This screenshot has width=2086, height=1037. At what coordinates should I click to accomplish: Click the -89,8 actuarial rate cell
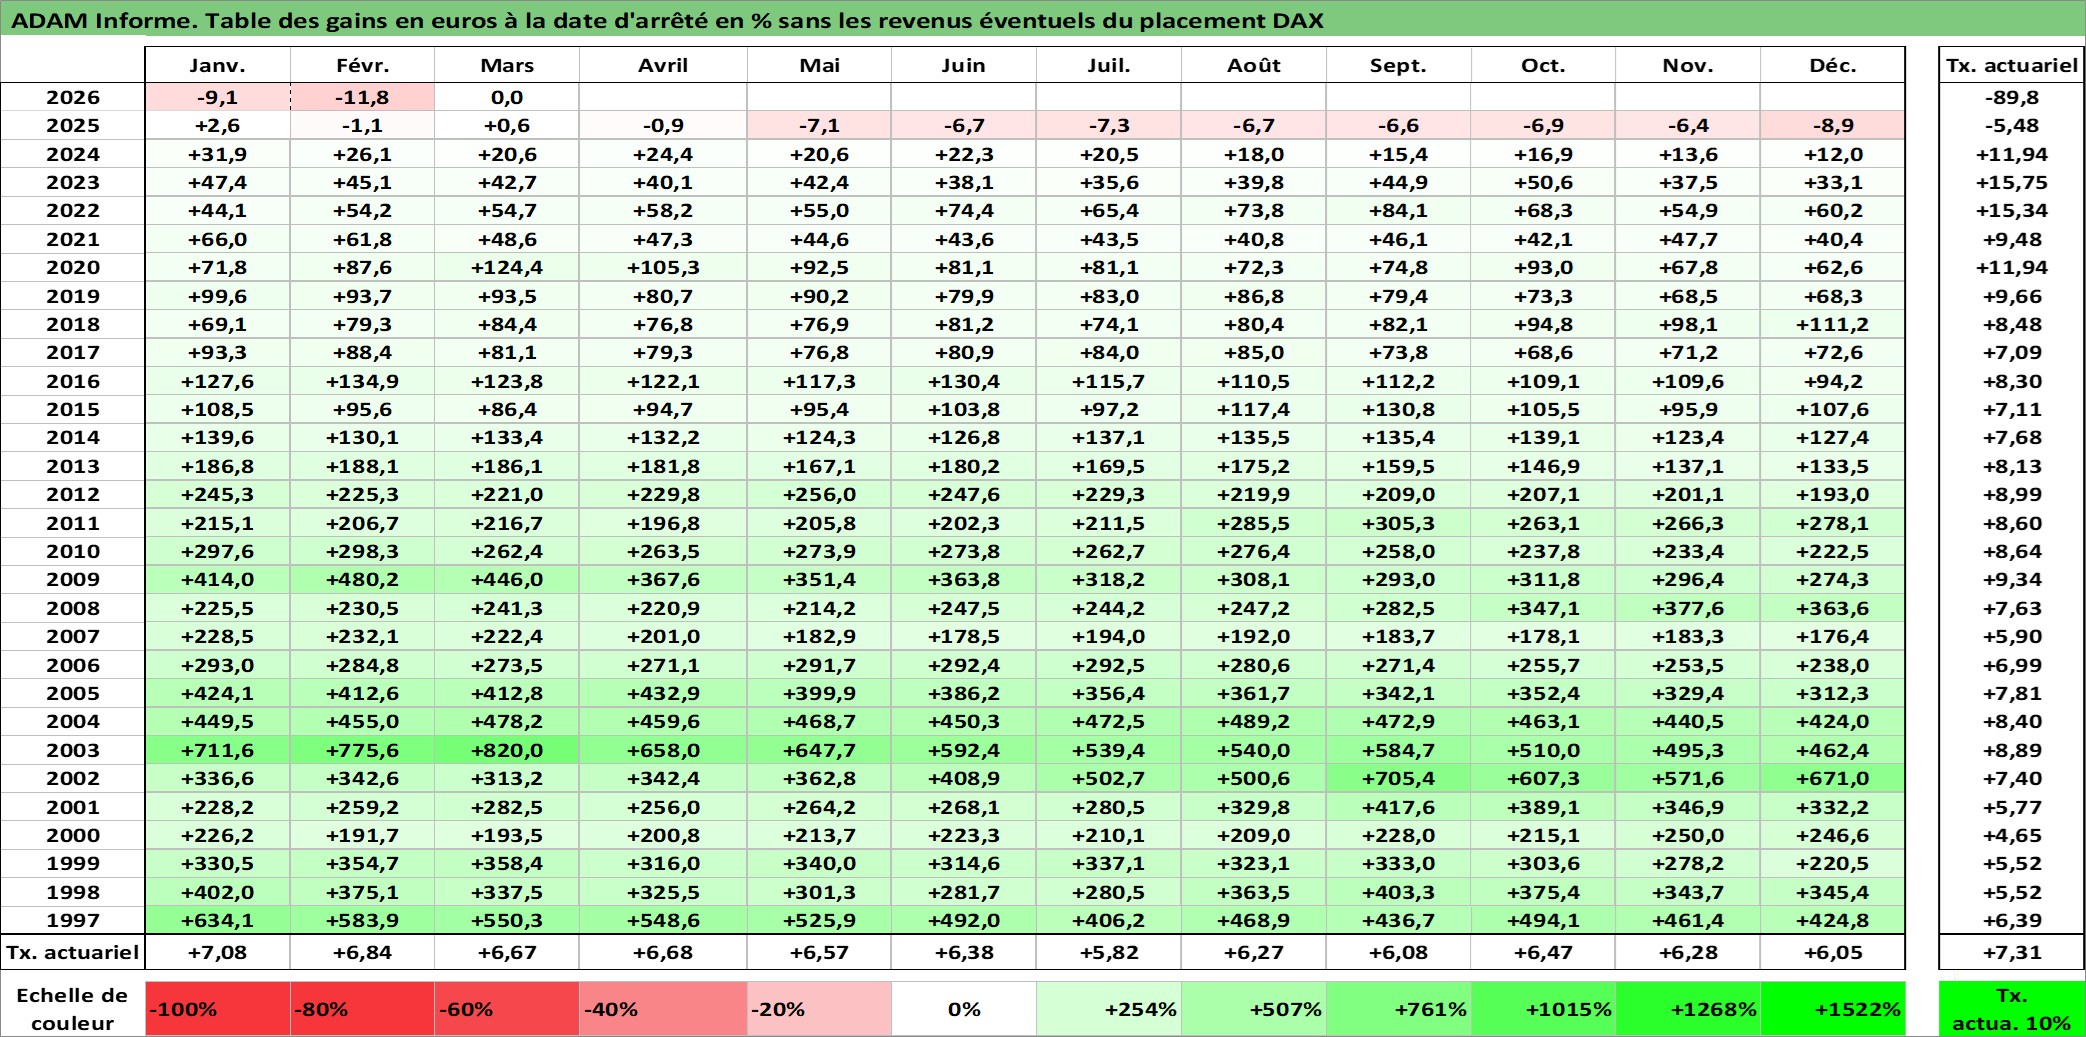[x=2012, y=97]
